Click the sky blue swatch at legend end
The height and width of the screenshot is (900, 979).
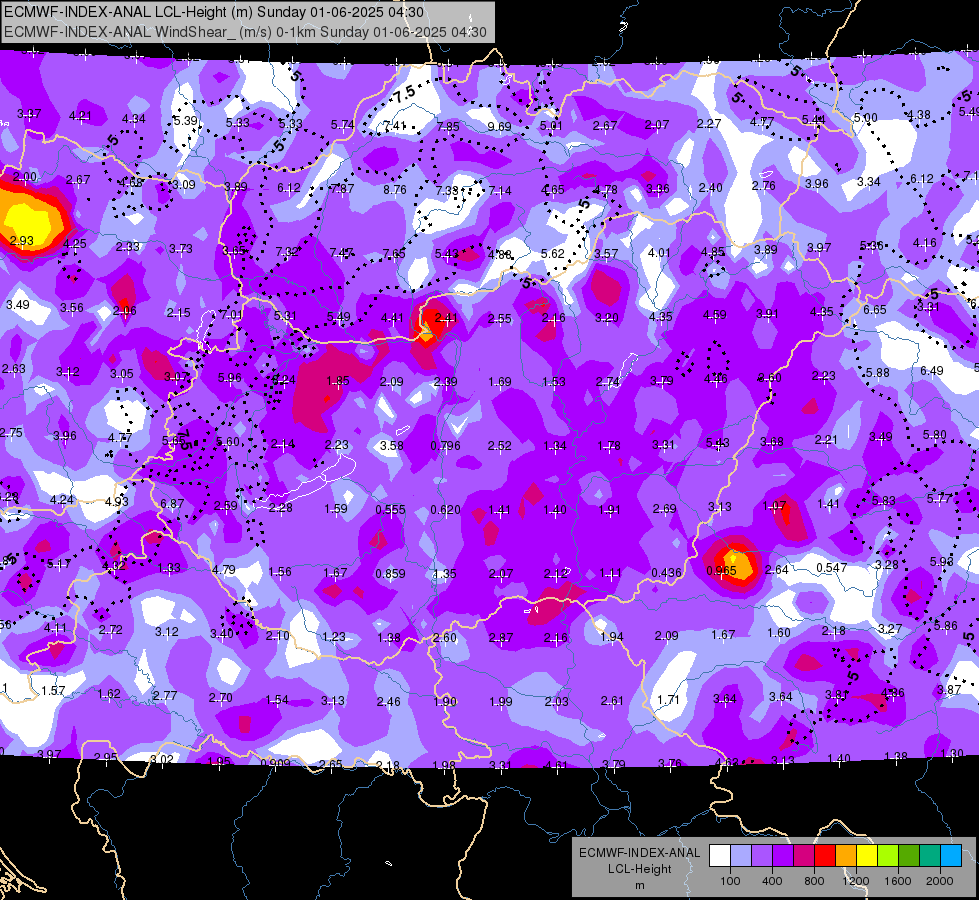coord(951,855)
